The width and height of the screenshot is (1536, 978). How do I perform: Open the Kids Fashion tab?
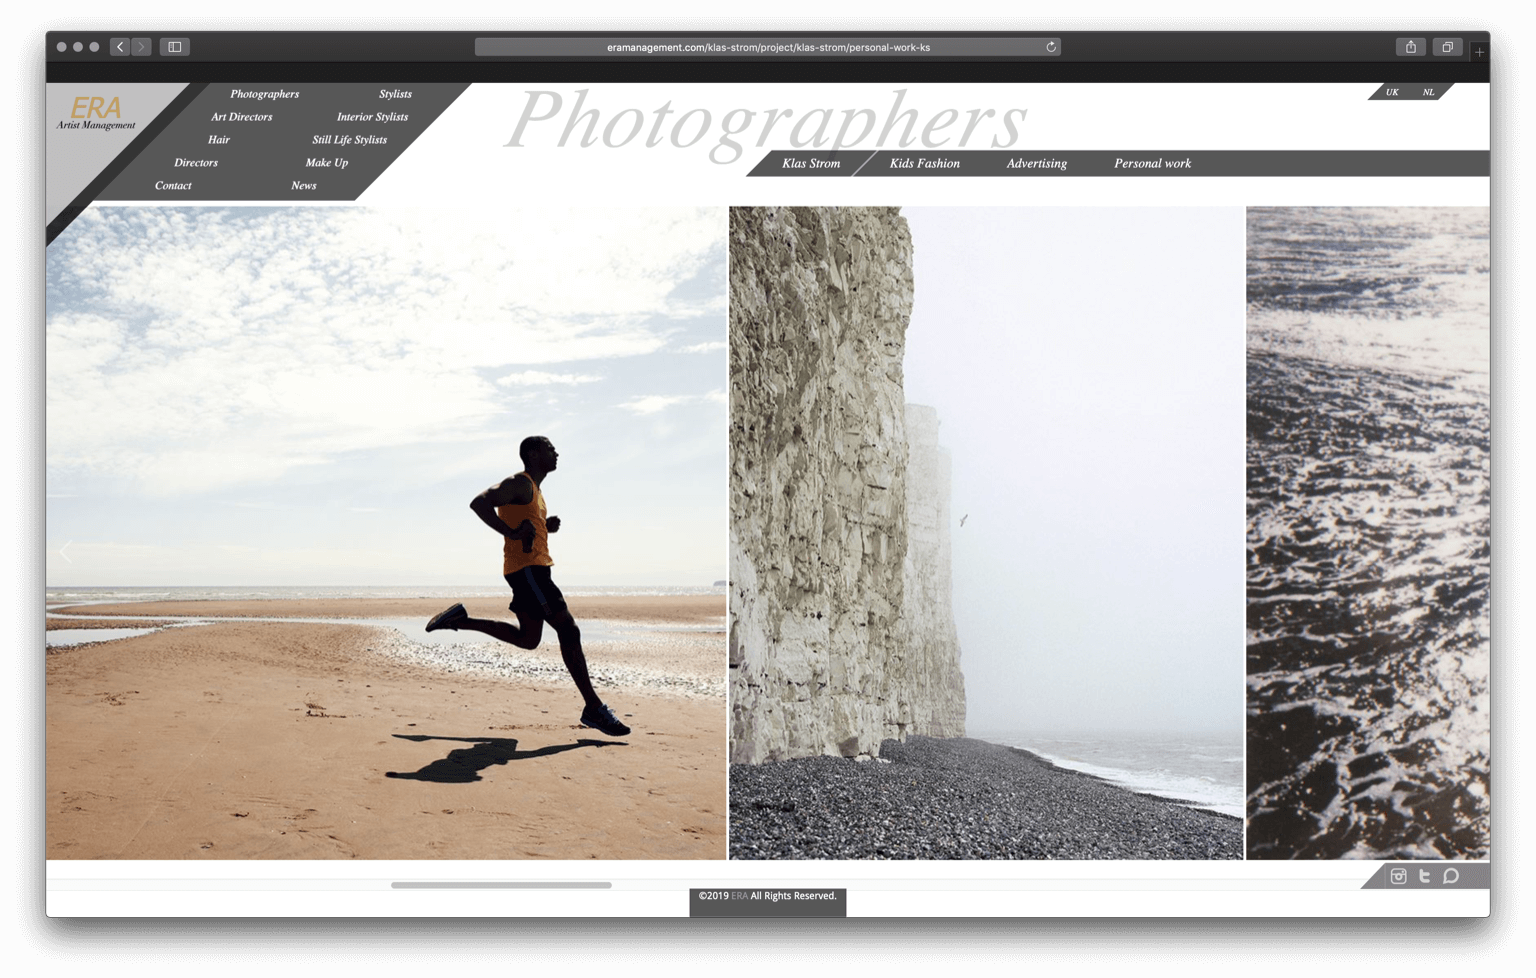pos(924,163)
